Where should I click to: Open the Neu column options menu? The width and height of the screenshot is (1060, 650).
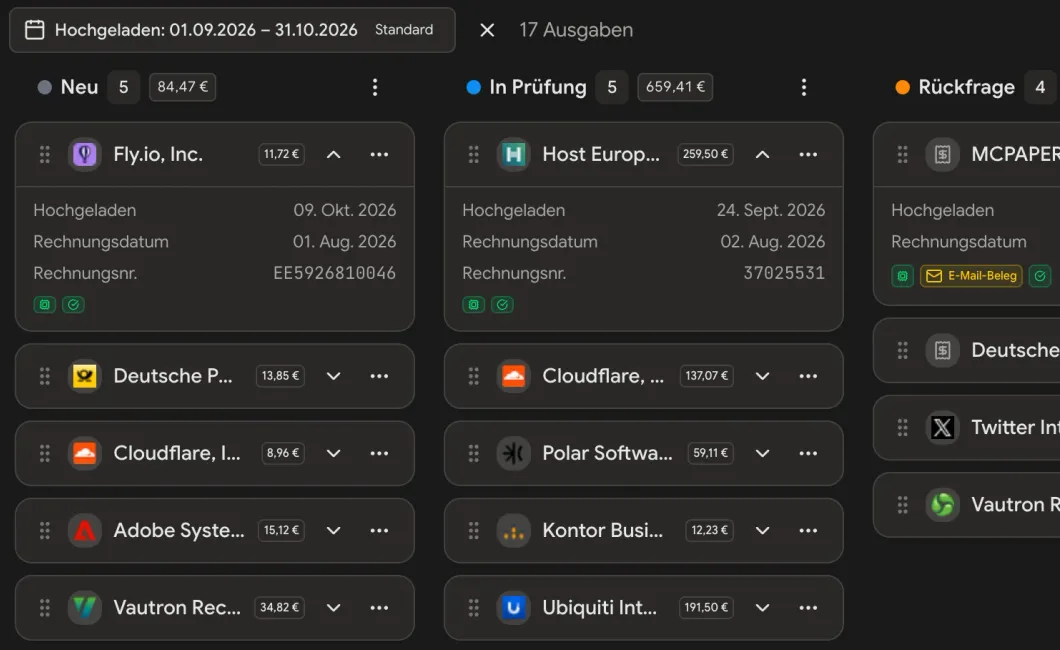click(x=375, y=87)
